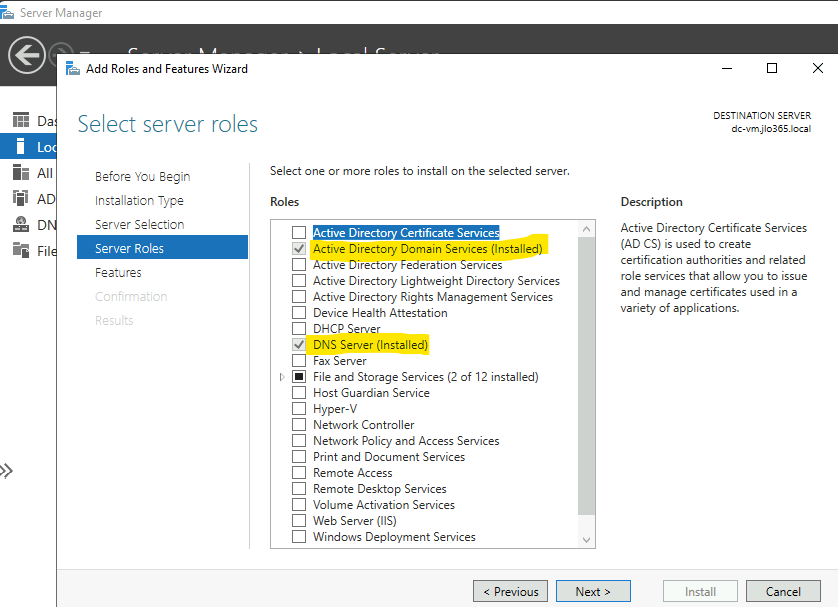Open File and Storage Services sidebar icon
This screenshot has height=607, width=838.
pyautogui.click(x=21, y=250)
